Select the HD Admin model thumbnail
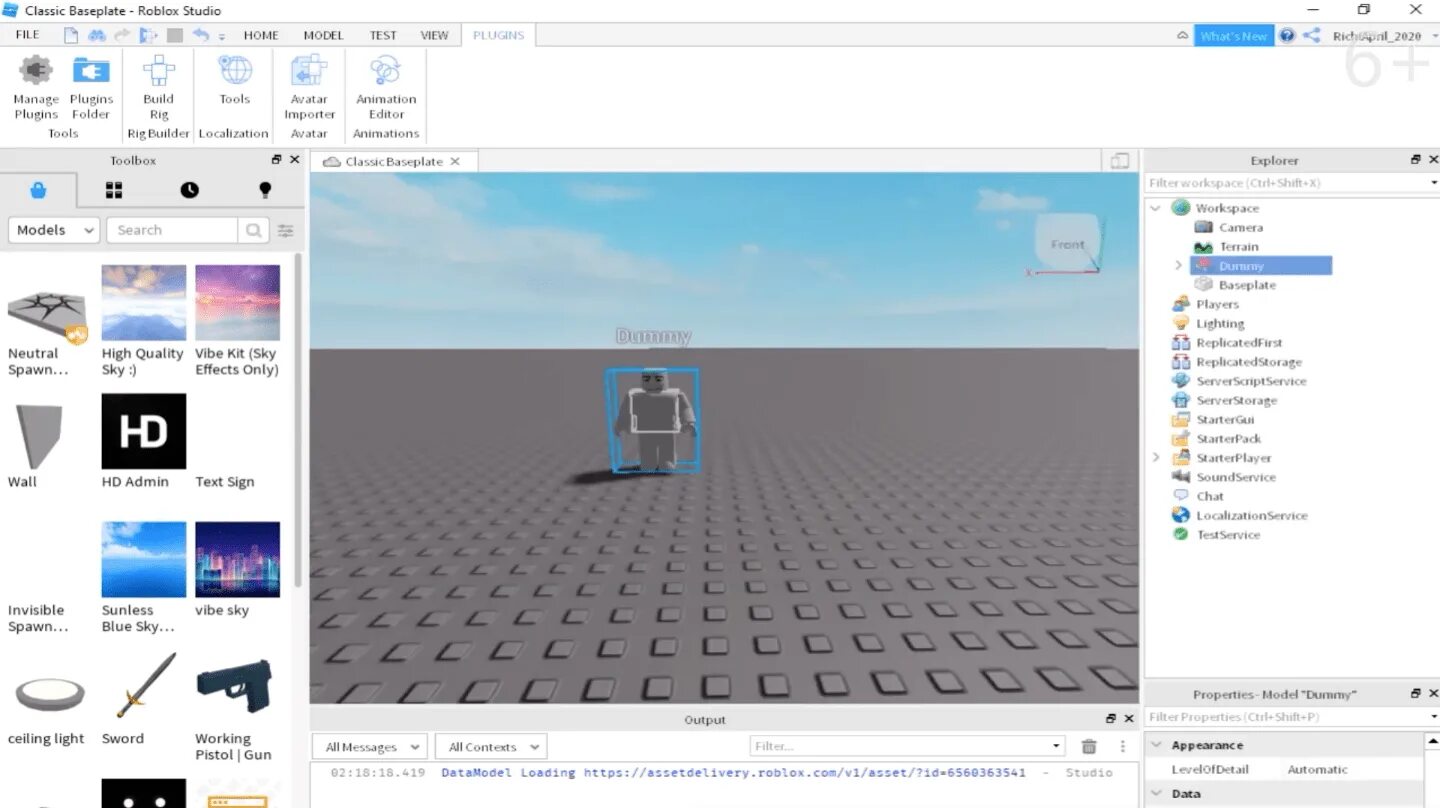This screenshot has height=808, width=1440. pyautogui.click(x=143, y=431)
